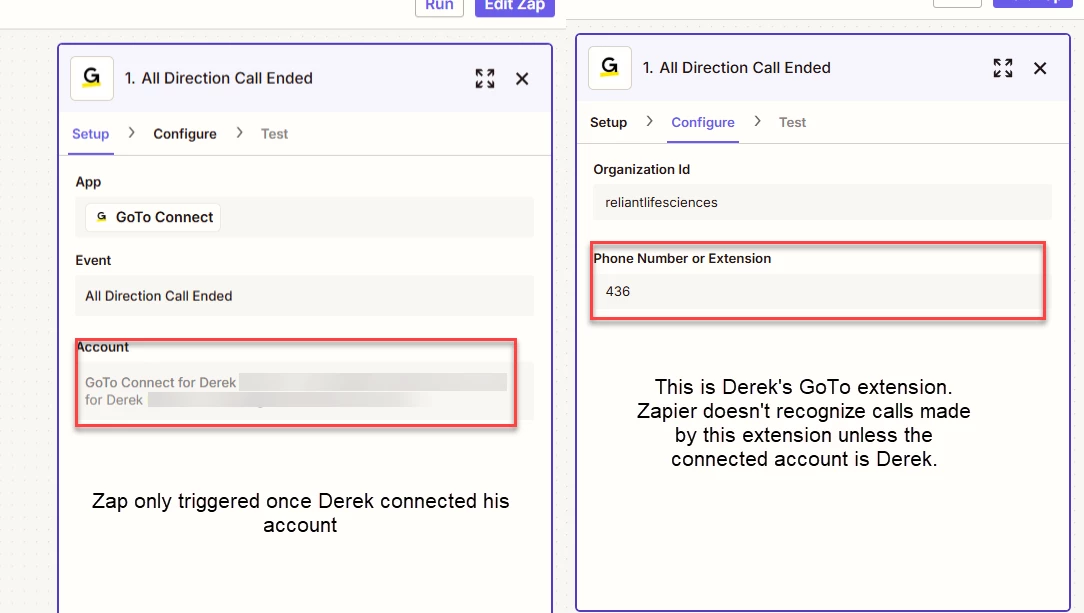
Task: Click the Organization Id field with reliantlifesciences
Action: pyautogui.click(x=822, y=202)
